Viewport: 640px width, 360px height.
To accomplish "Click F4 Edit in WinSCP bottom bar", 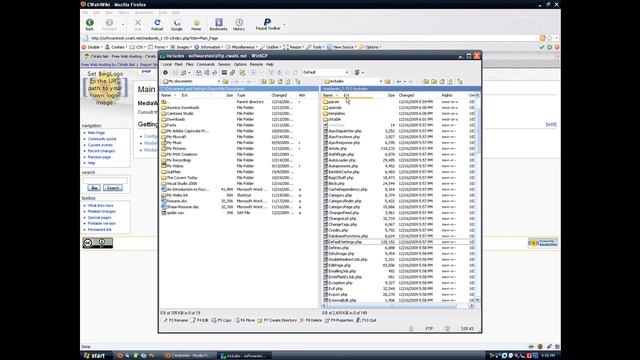I will tap(199, 320).
